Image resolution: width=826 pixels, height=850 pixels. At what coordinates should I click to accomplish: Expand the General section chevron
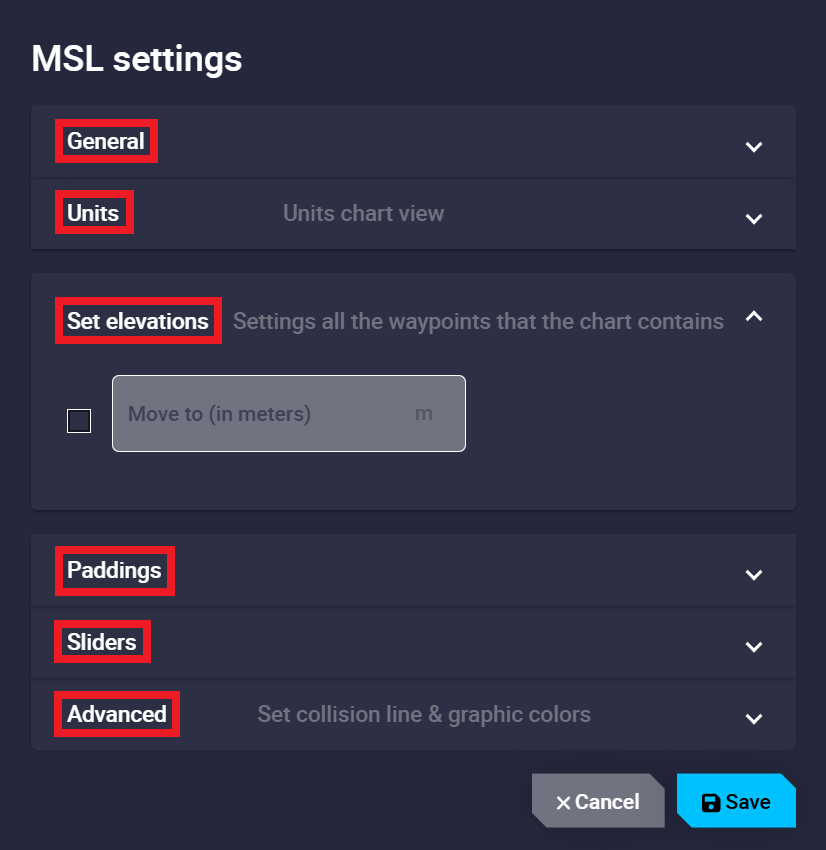(754, 147)
